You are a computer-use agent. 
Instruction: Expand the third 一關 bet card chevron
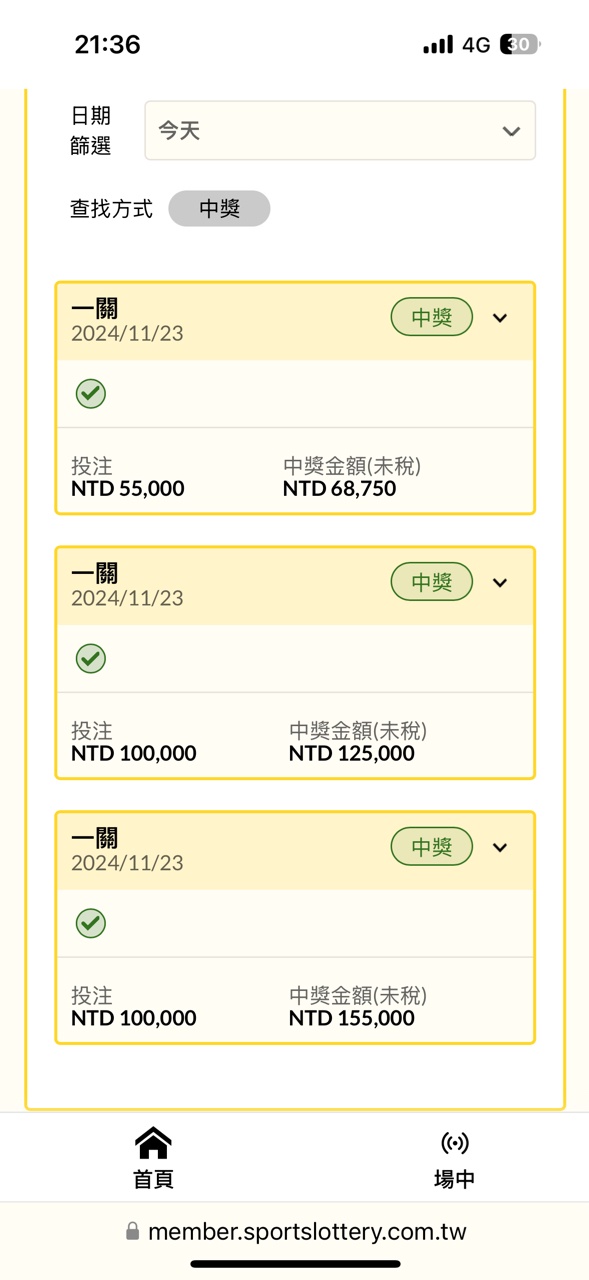click(x=500, y=848)
